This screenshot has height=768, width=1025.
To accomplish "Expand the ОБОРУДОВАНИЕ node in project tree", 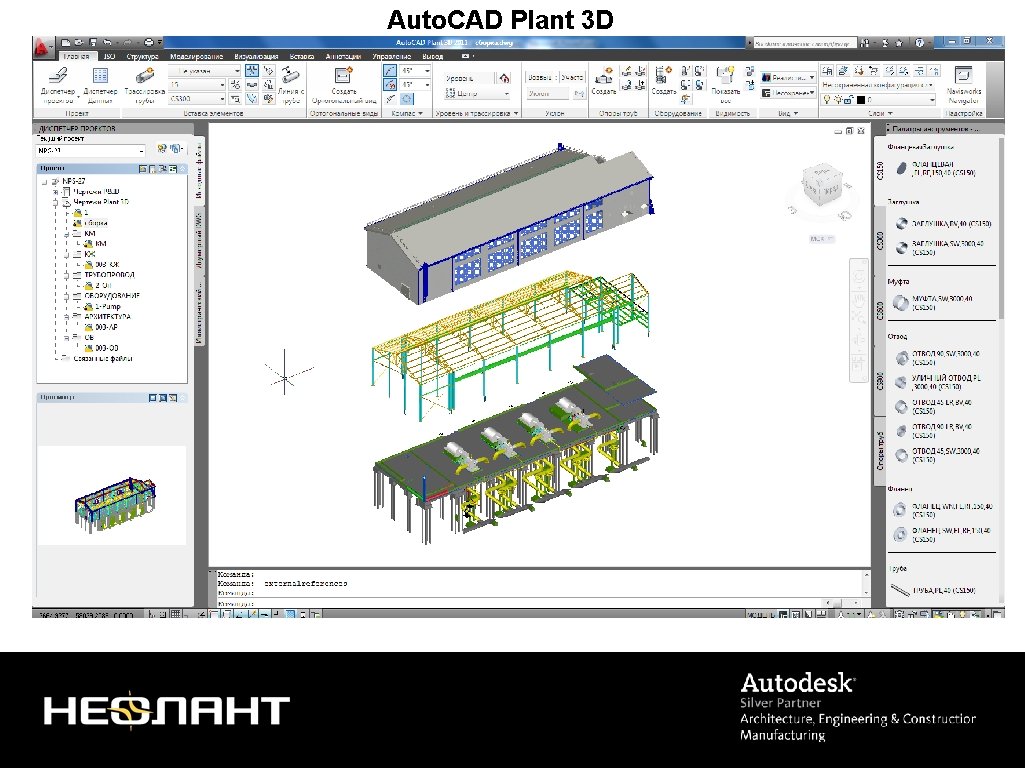I will [x=65, y=295].
